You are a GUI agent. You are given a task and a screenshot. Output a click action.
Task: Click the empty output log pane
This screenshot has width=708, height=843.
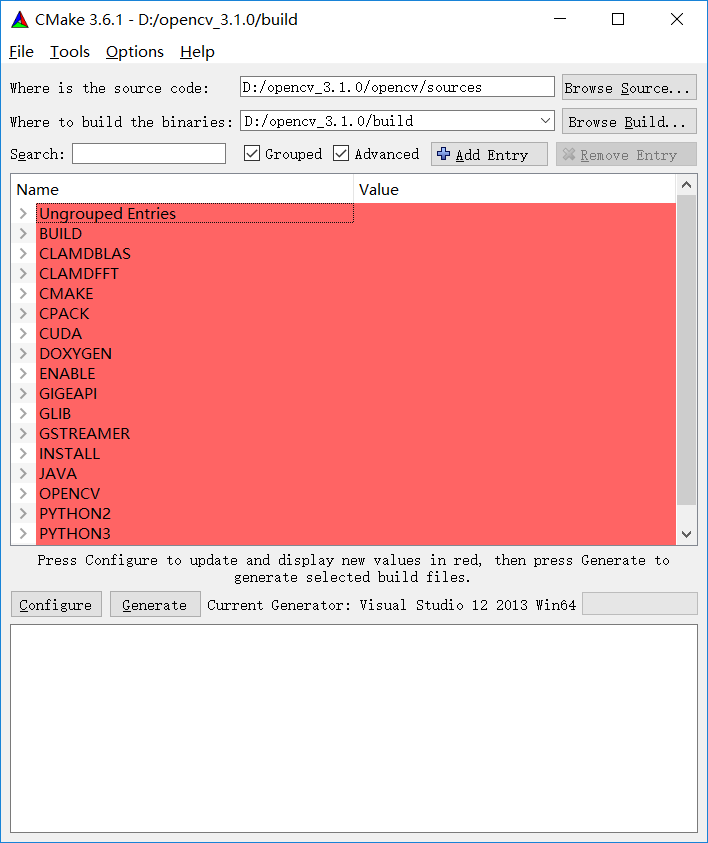click(354, 728)
